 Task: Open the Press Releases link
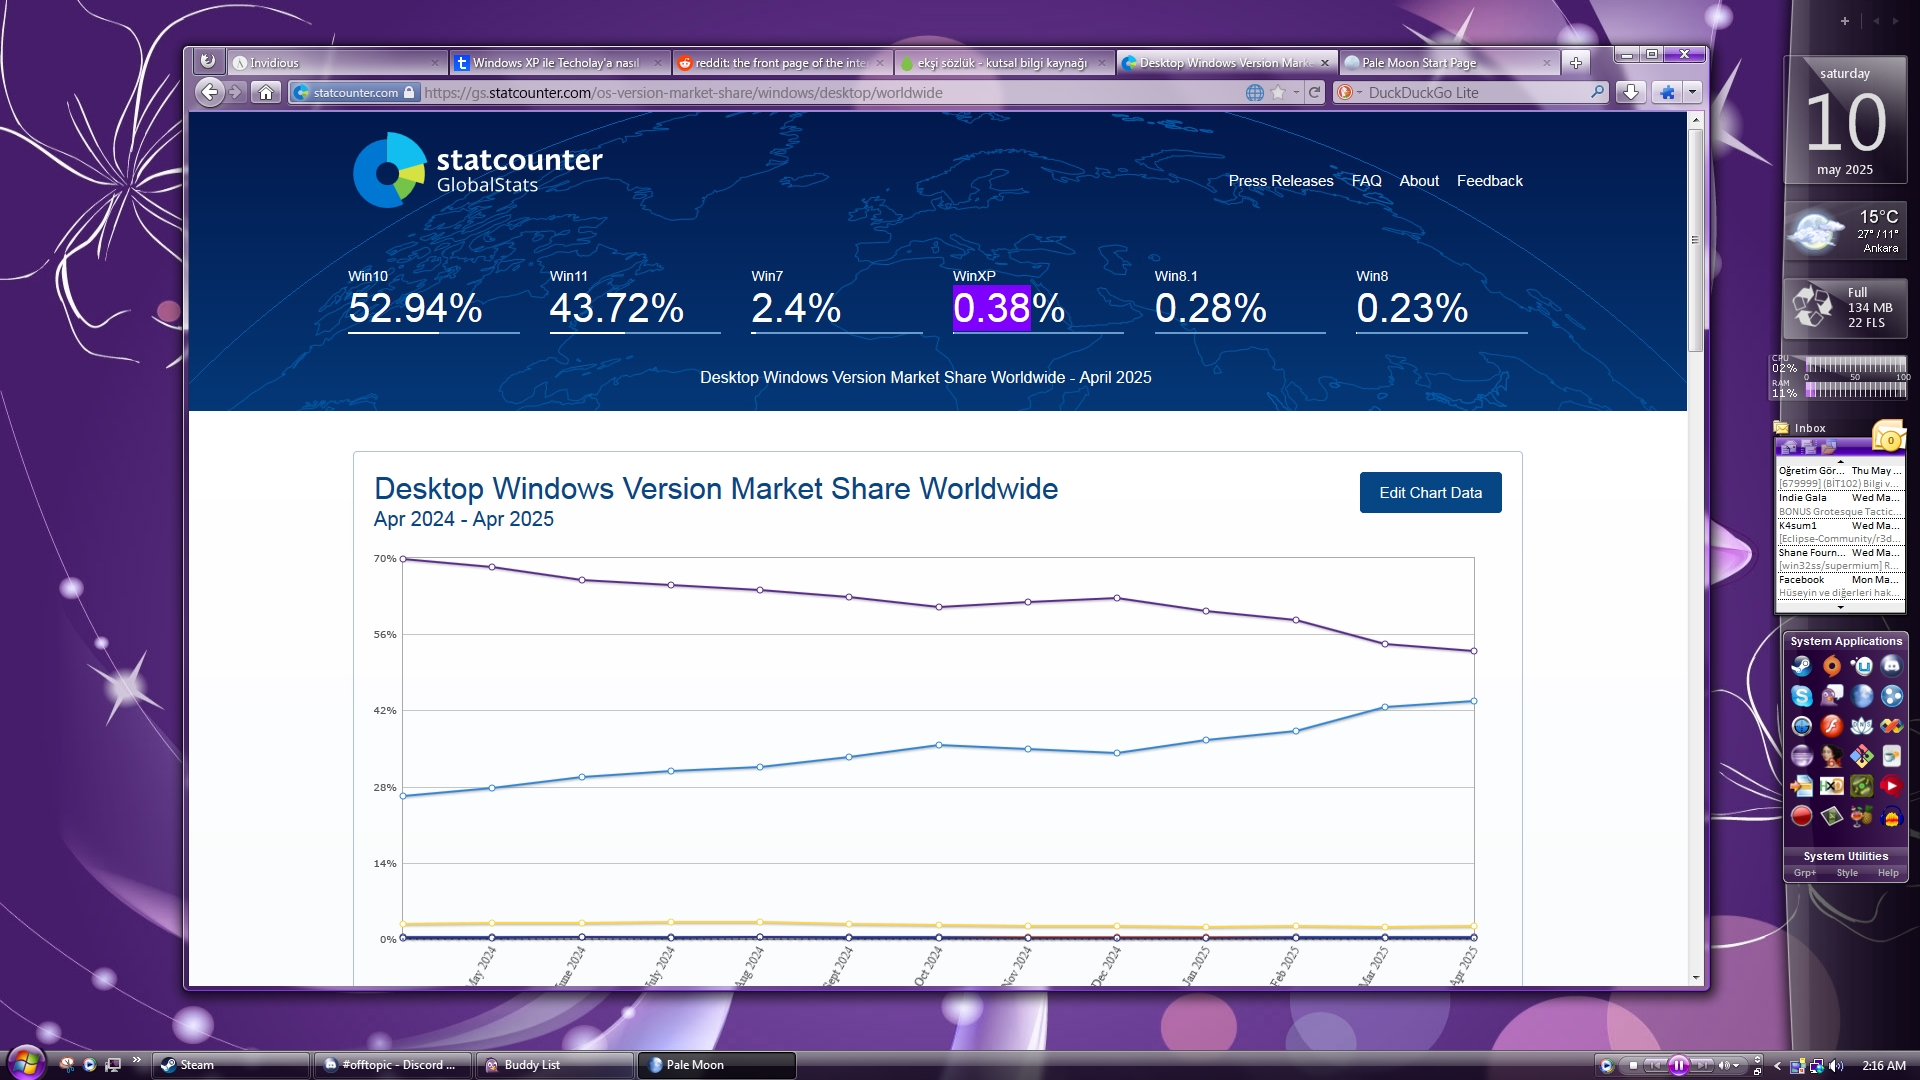pyautogui.click(x=1281, y=181)
